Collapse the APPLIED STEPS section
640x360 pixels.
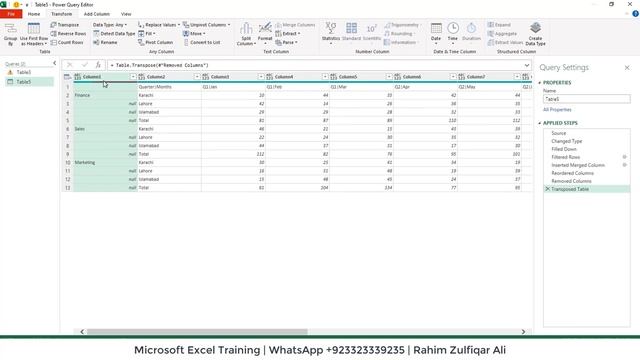point(540,123)
